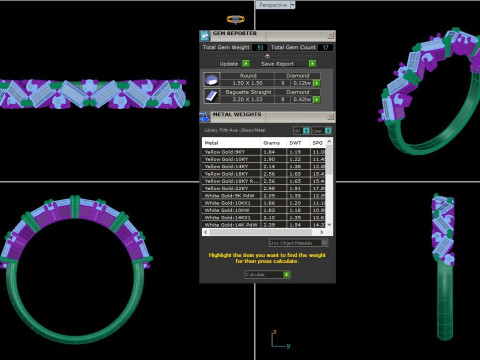Select the Yellow Gold:10KY row
The image size is (480, 360).
(264, 159)
